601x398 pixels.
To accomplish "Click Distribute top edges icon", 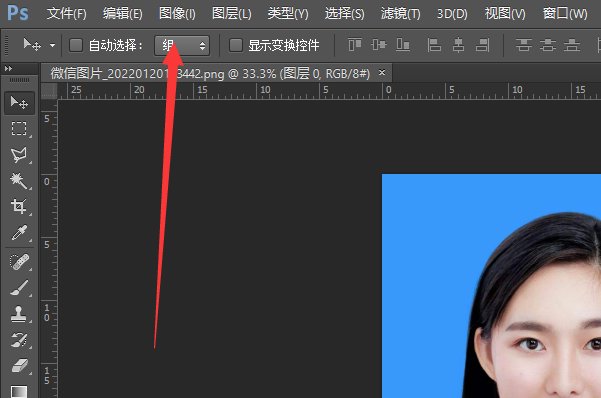I will (524, 45).
